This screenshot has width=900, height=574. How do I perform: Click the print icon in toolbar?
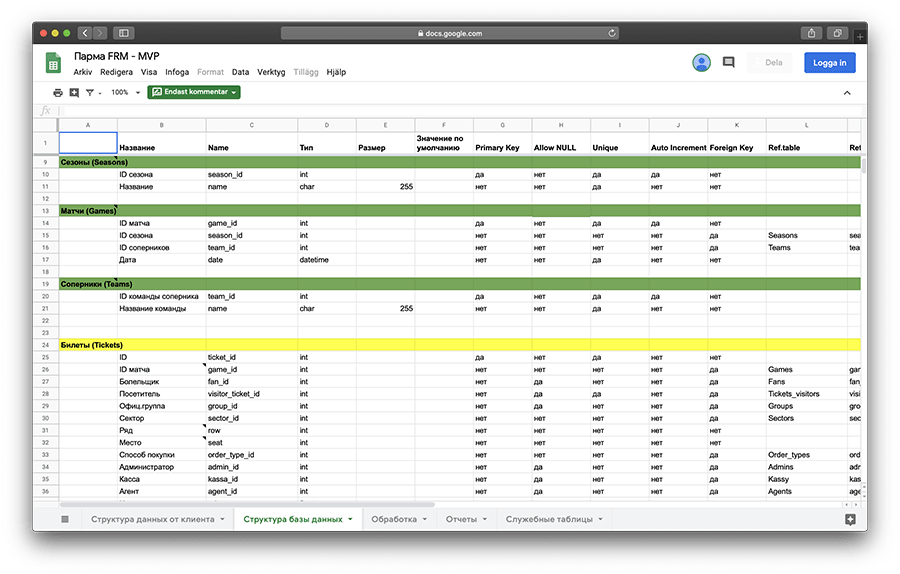pos(58,92)
